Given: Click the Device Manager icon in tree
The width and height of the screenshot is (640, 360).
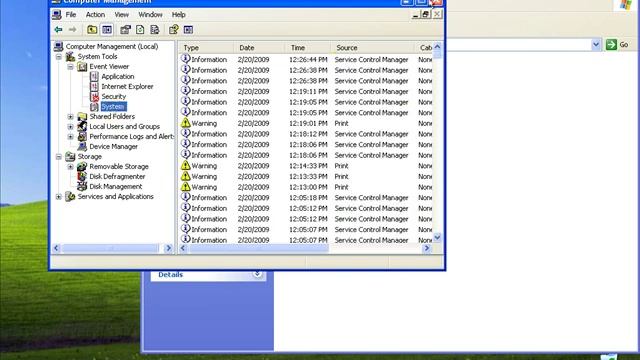Looking at the screenshot, I should (82, 147).
